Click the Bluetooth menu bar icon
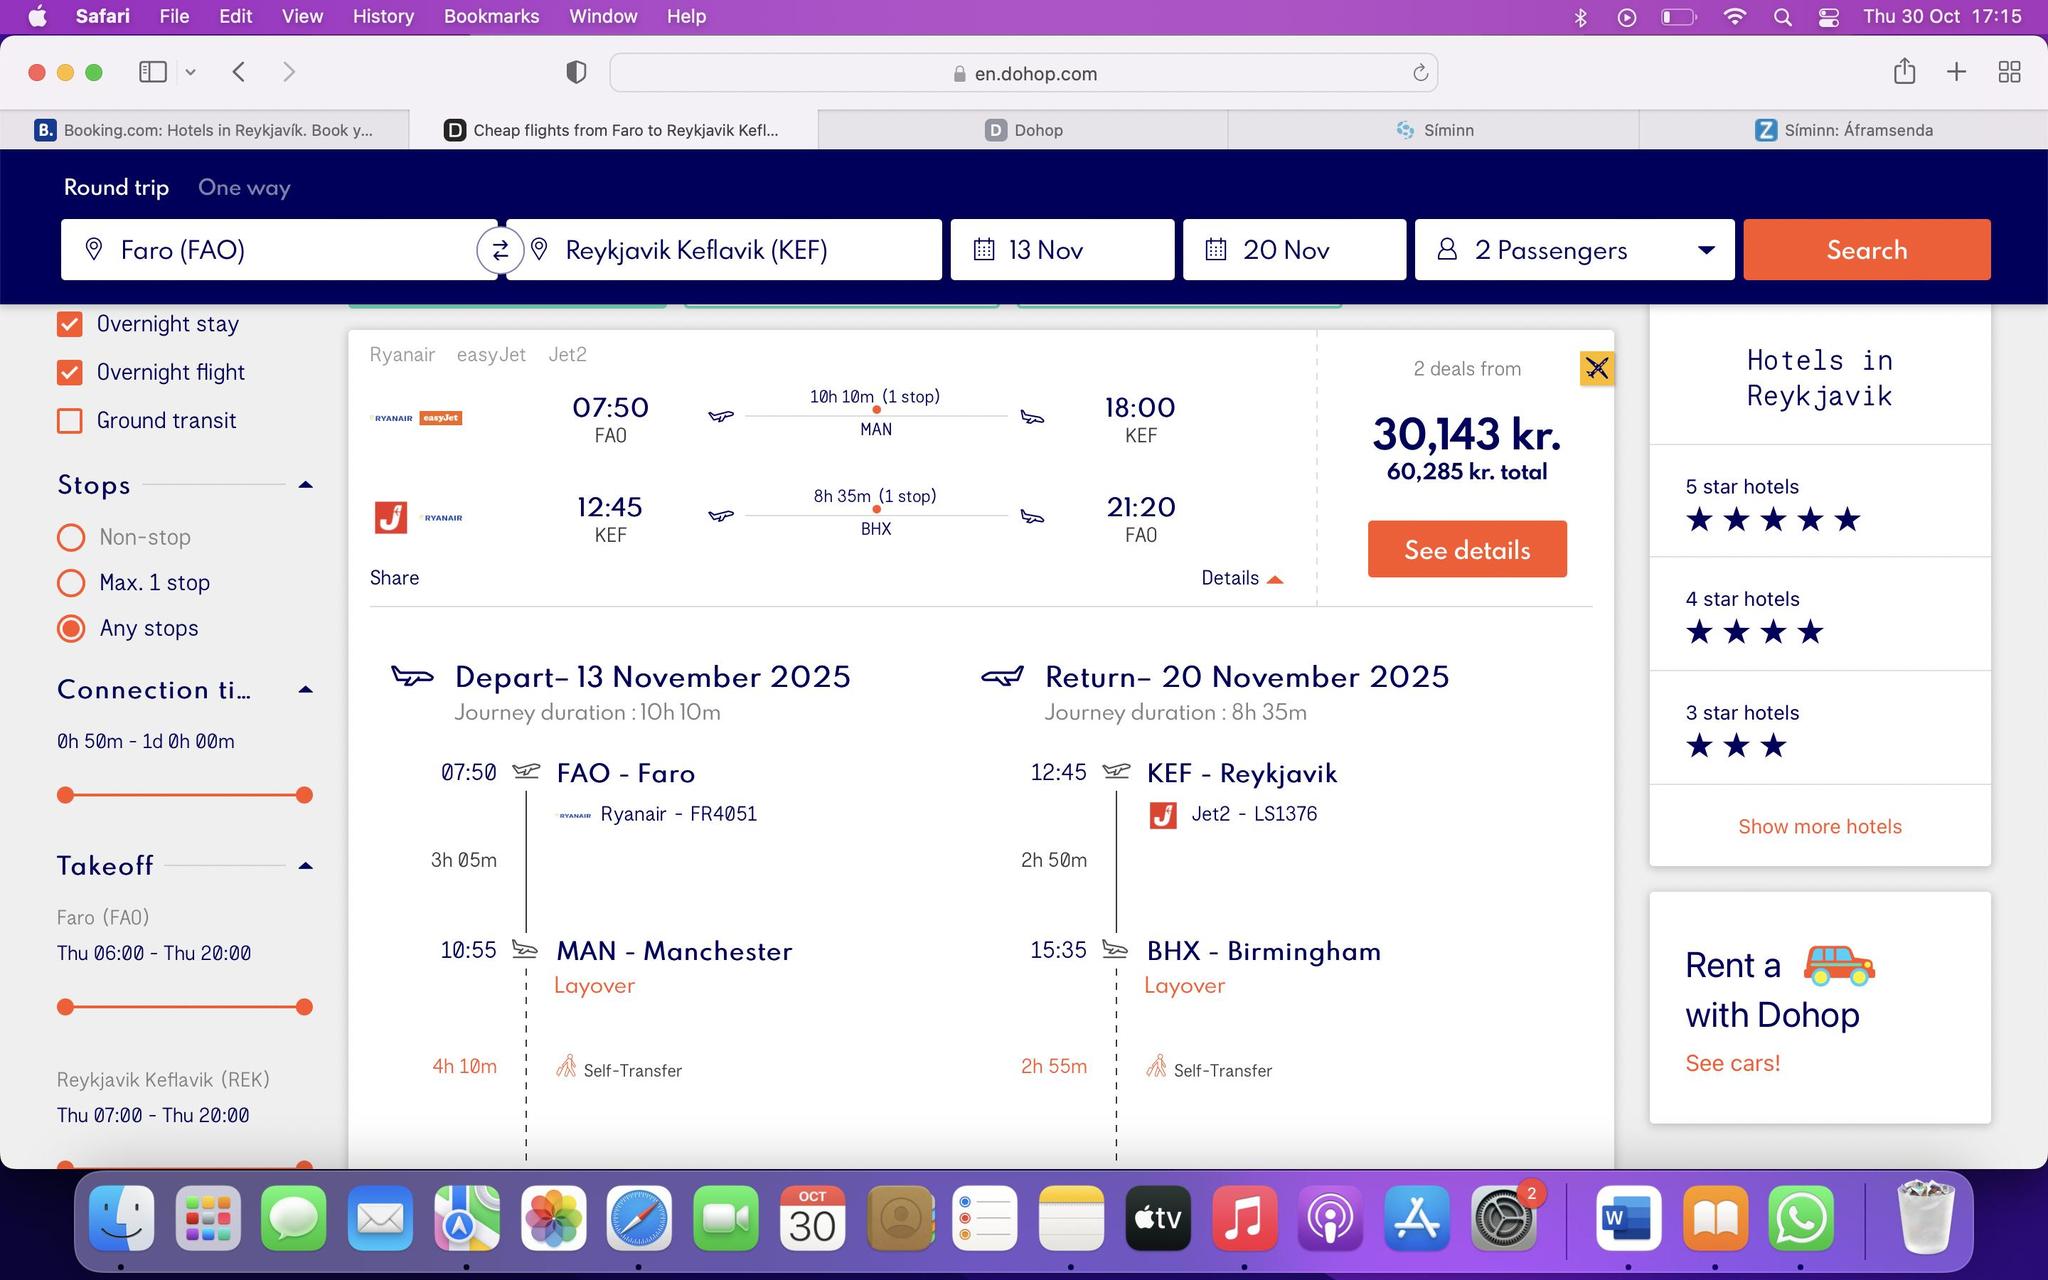The width and height of the screenshot is (2048, 1280). tap(1581, 17)
